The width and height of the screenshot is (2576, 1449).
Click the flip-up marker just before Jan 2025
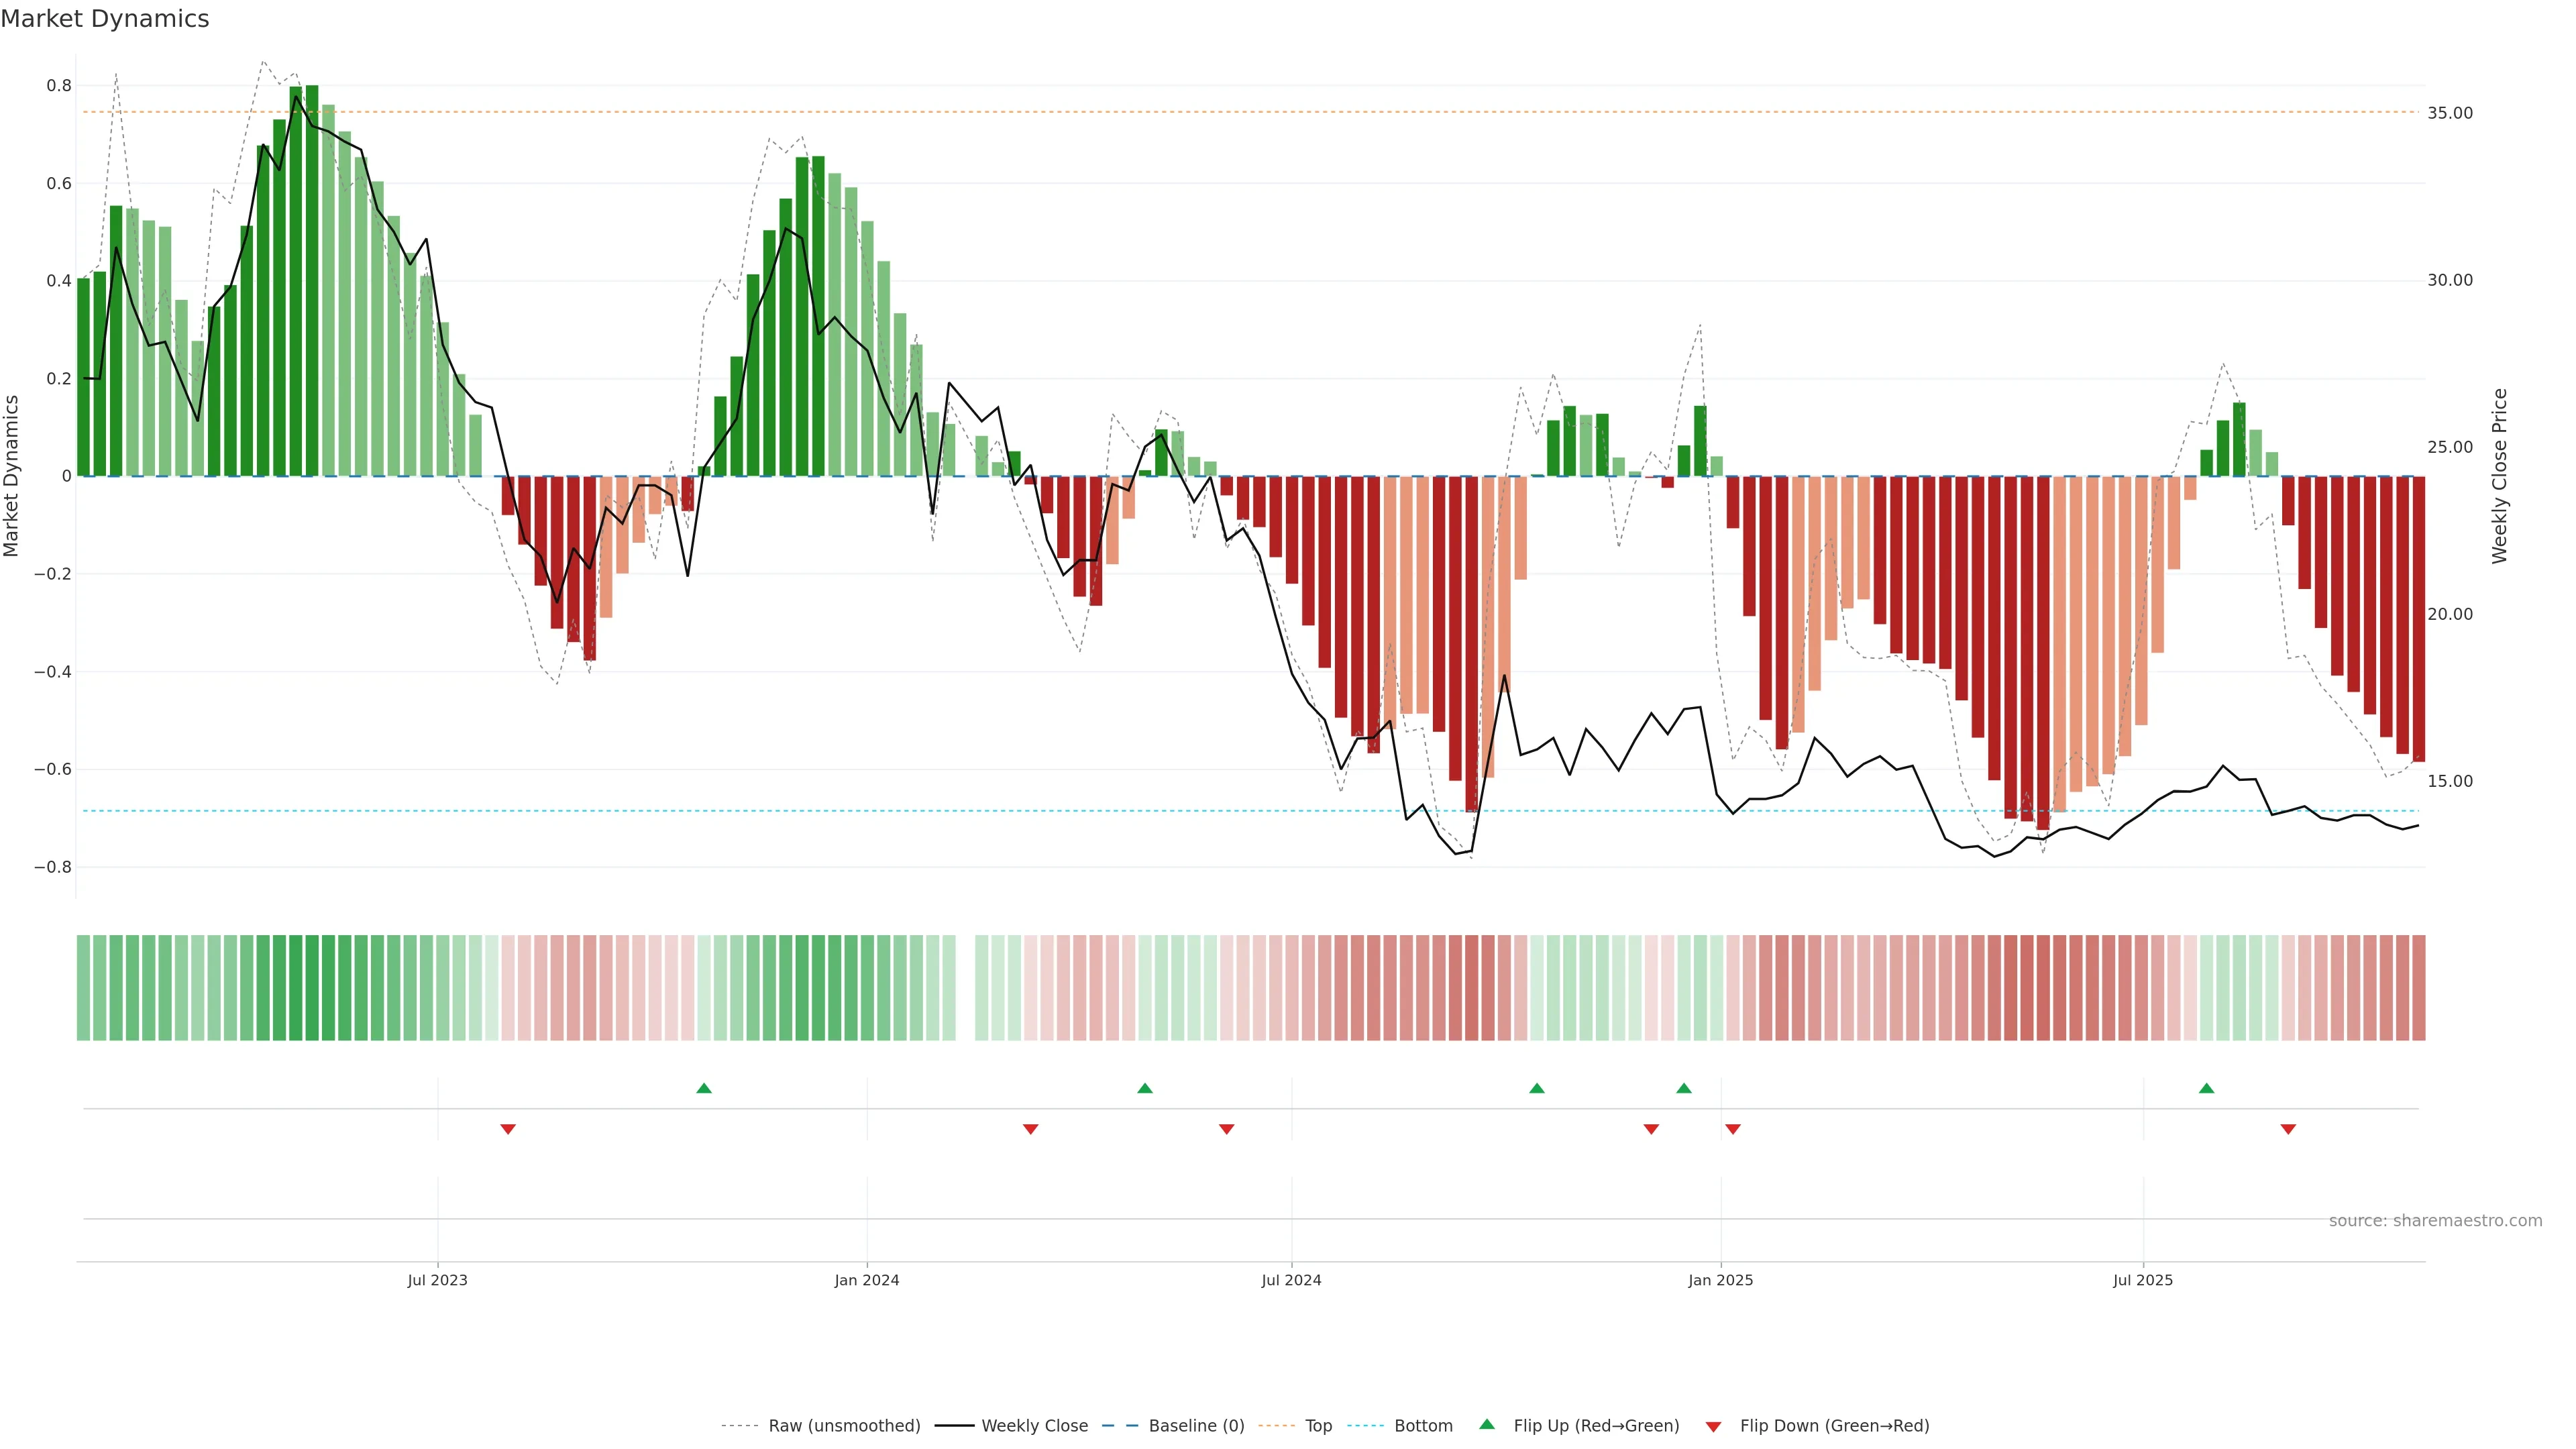pyautogui.click(x=1684, y=1088)
